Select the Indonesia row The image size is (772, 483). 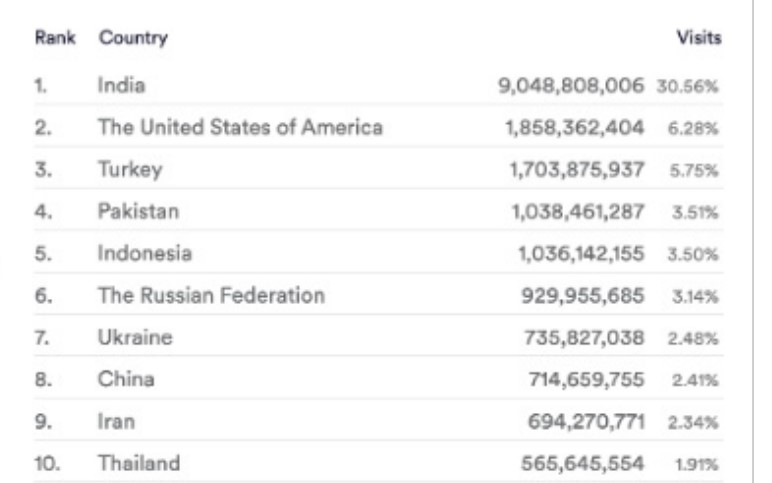click(379, 253)
